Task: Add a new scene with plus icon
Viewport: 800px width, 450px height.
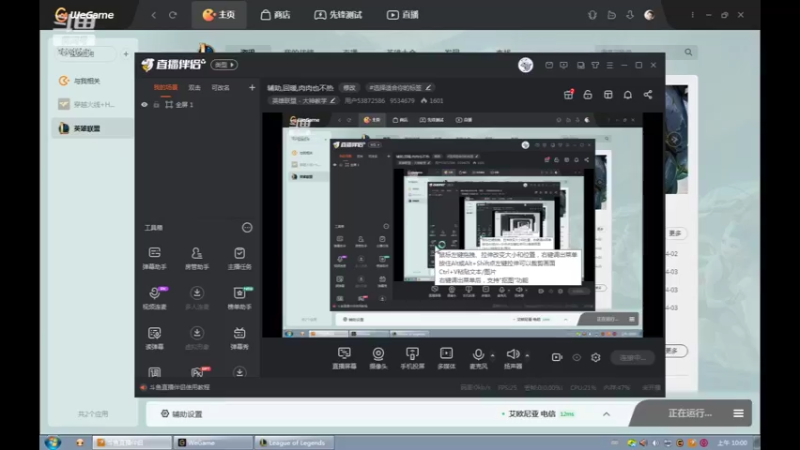Action: (x=252, y=88)
